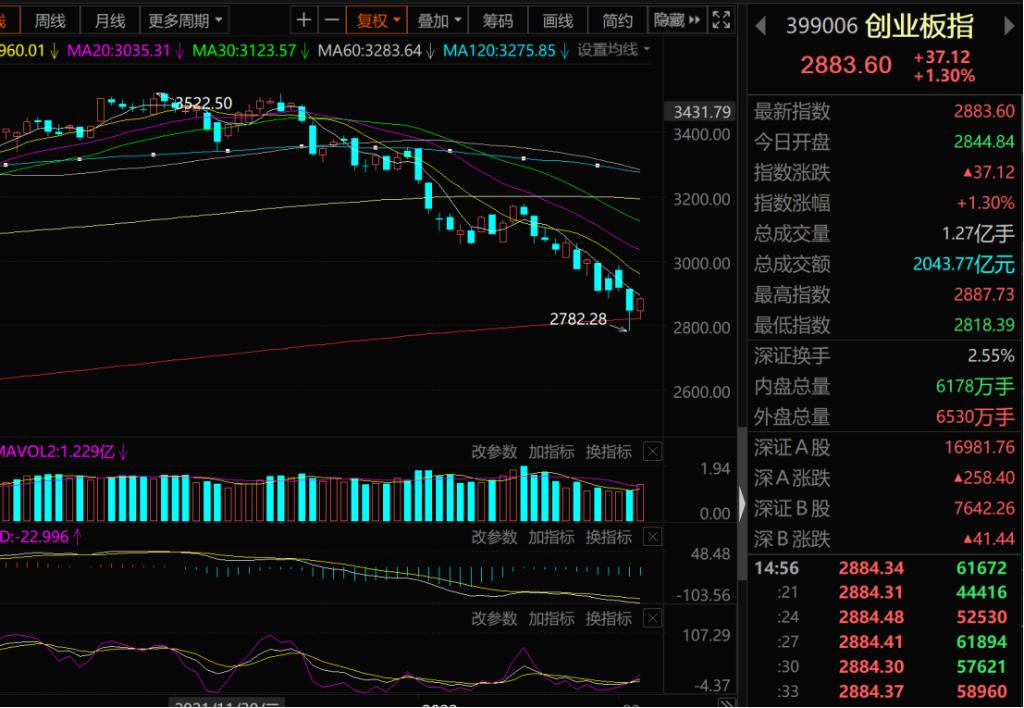Open the 复权 dropdown
Viewport: 1024px width, 708px height.
point(377,20)
